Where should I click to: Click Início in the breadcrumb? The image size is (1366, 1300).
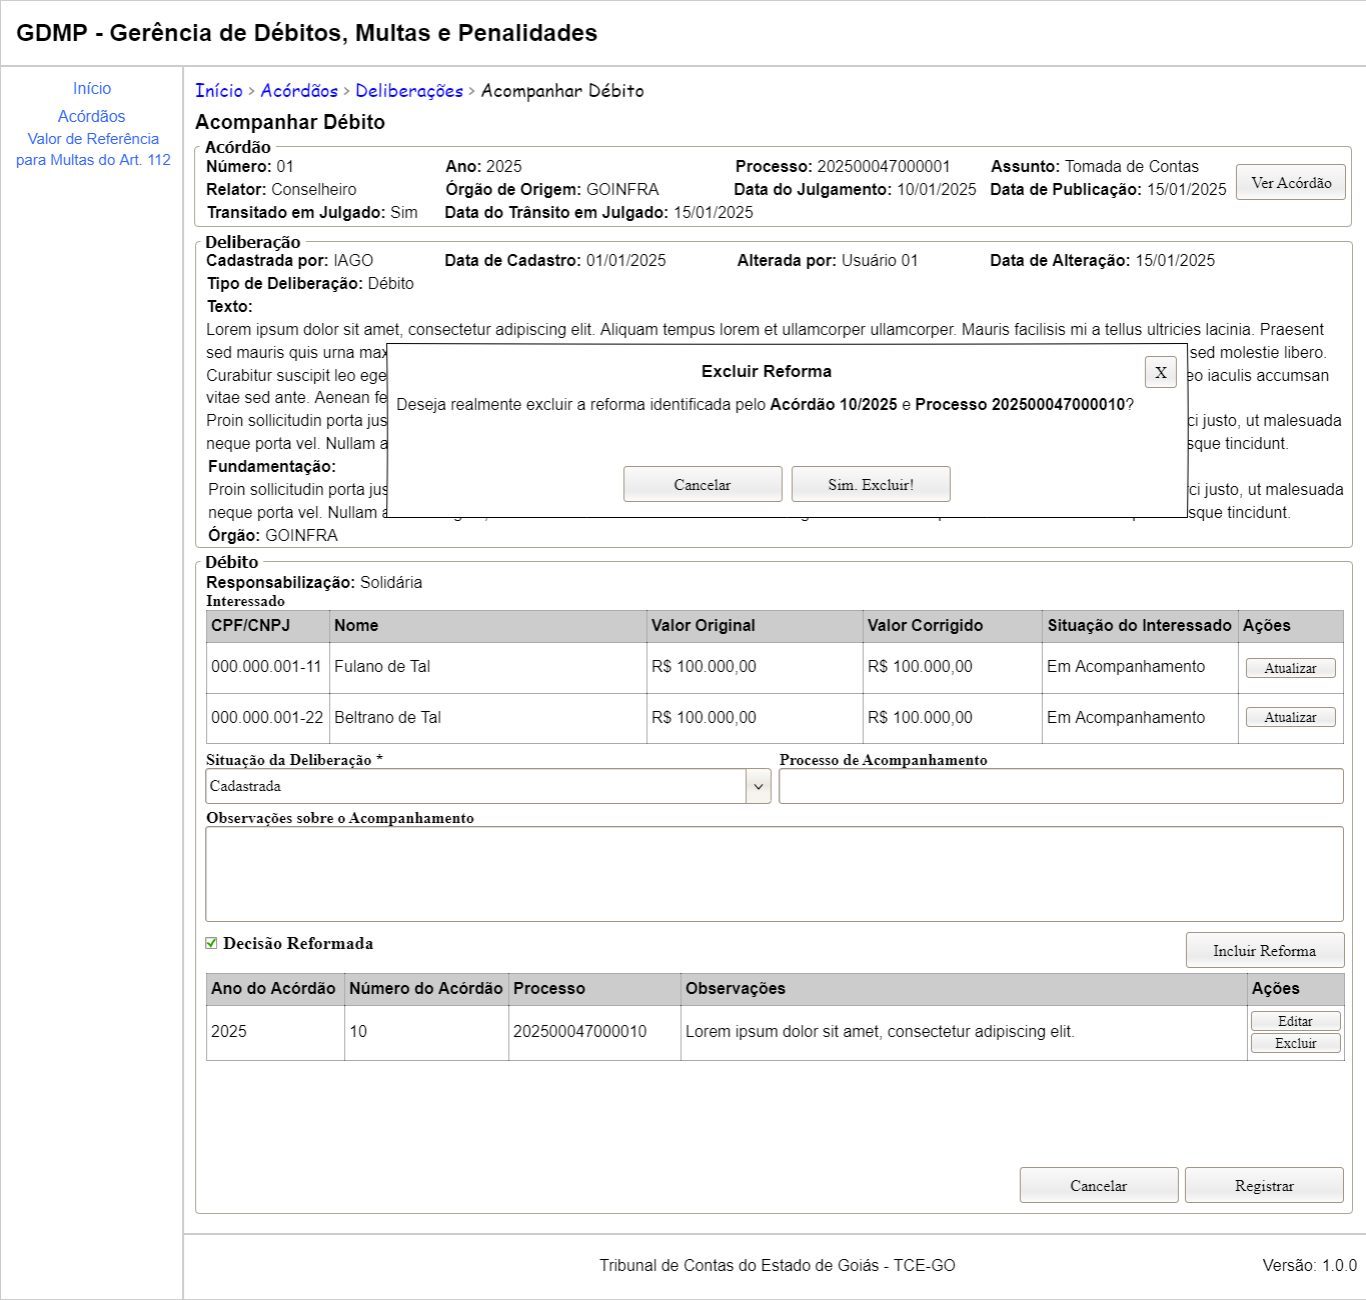219,91
